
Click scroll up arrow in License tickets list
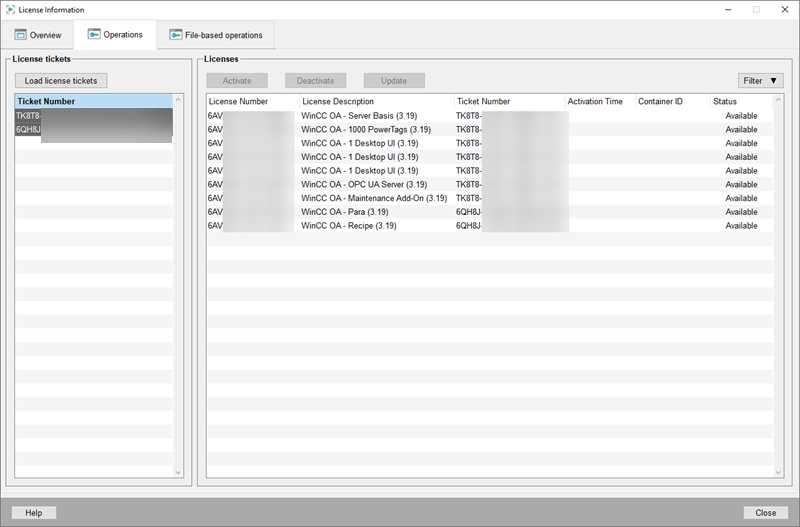[x=178, y=99]
